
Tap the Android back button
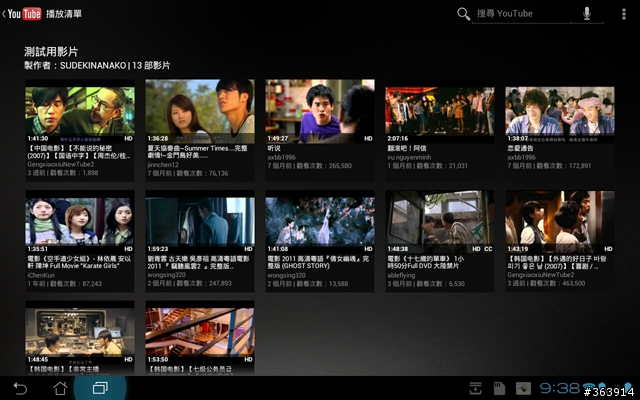(x=20, y=388)
